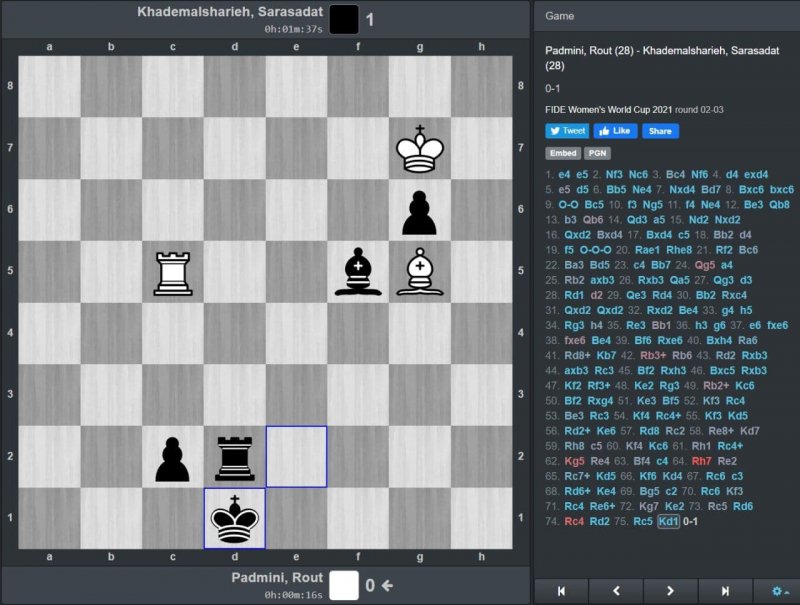Click the Tweet button
The height and width of the screenshot is (605, 800).
coord(567,131)
